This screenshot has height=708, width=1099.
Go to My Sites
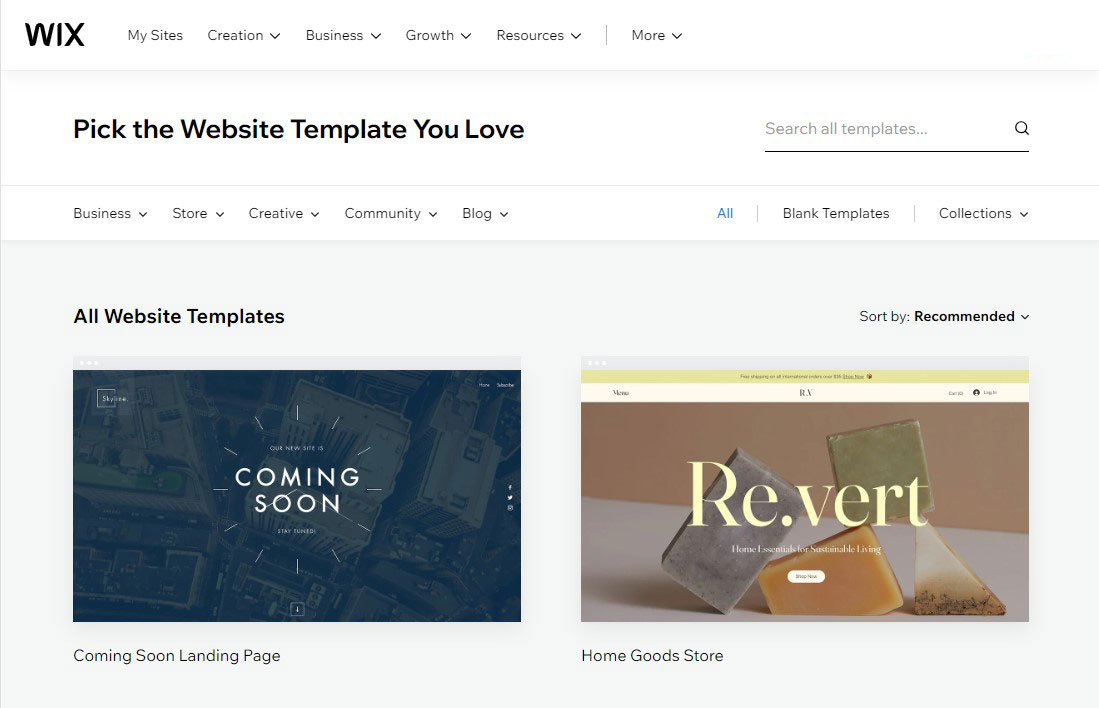click(x=155, y=35)
